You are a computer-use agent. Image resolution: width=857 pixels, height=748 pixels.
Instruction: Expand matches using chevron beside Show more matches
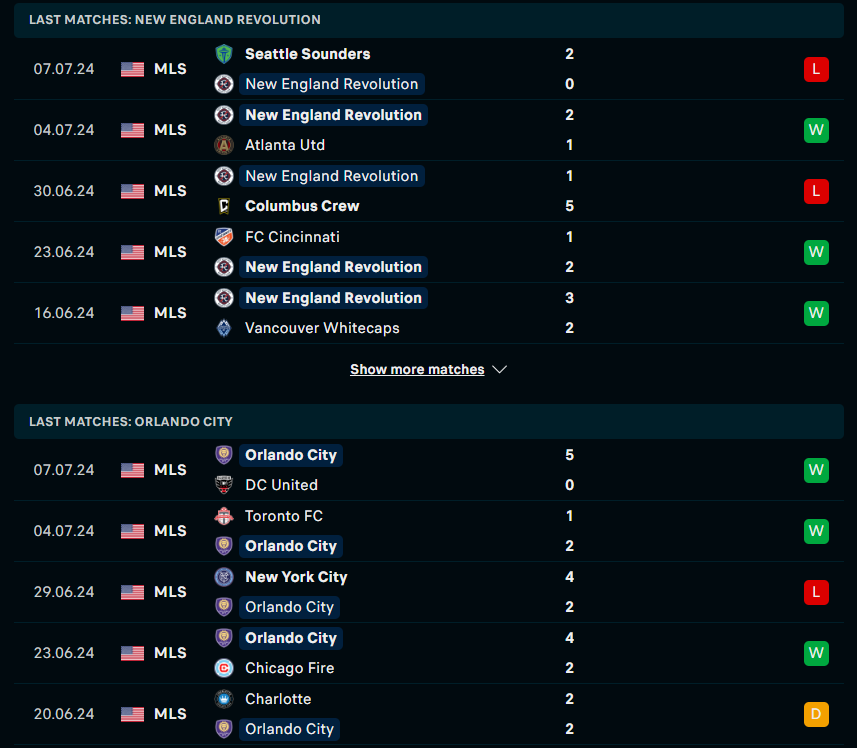pos(500,370)
